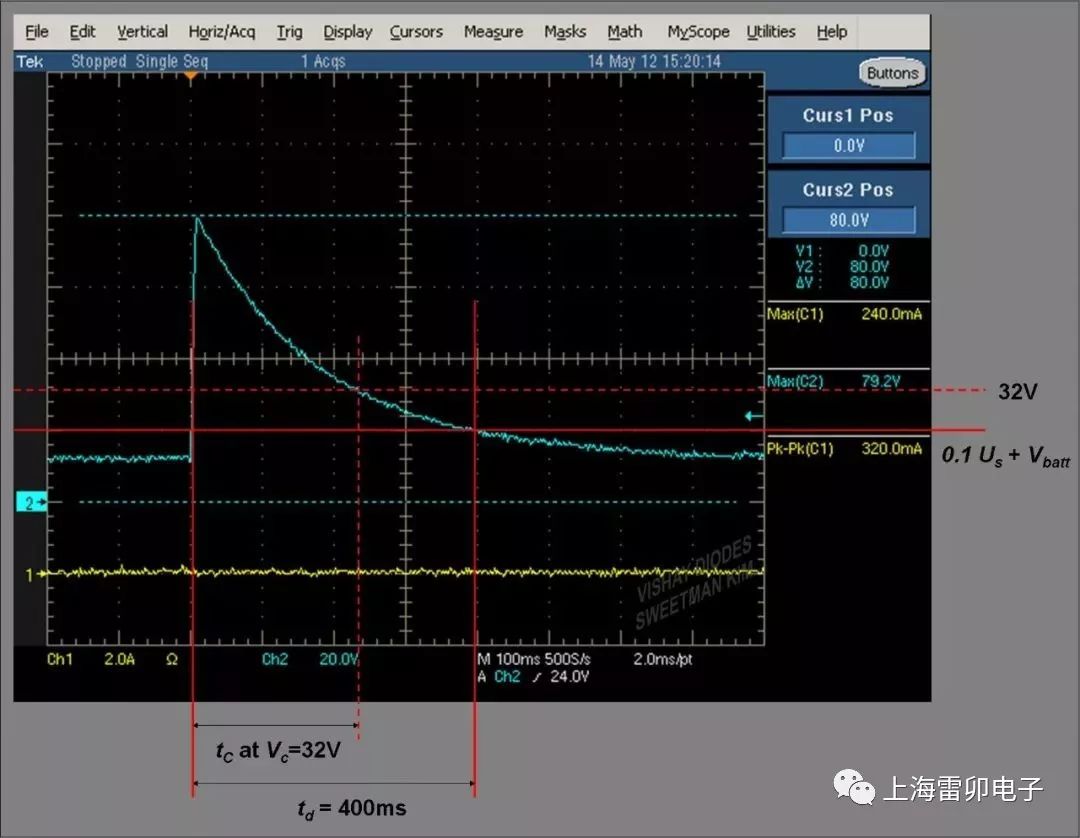Screen dimensions: 1080x838
Task: Click the cyan trigger level arrow
Action: coord(754,416)
